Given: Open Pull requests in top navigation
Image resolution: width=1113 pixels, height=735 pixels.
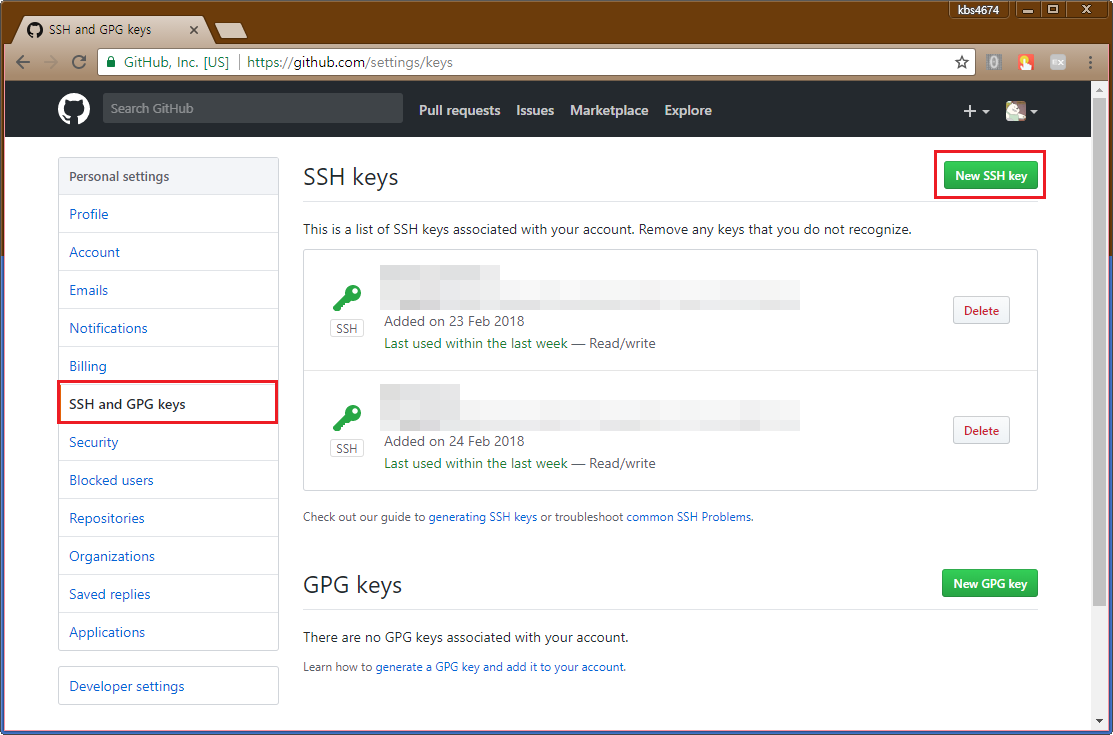Looking at the screenshot, I should pyautogui.click(x=459, y=110).
